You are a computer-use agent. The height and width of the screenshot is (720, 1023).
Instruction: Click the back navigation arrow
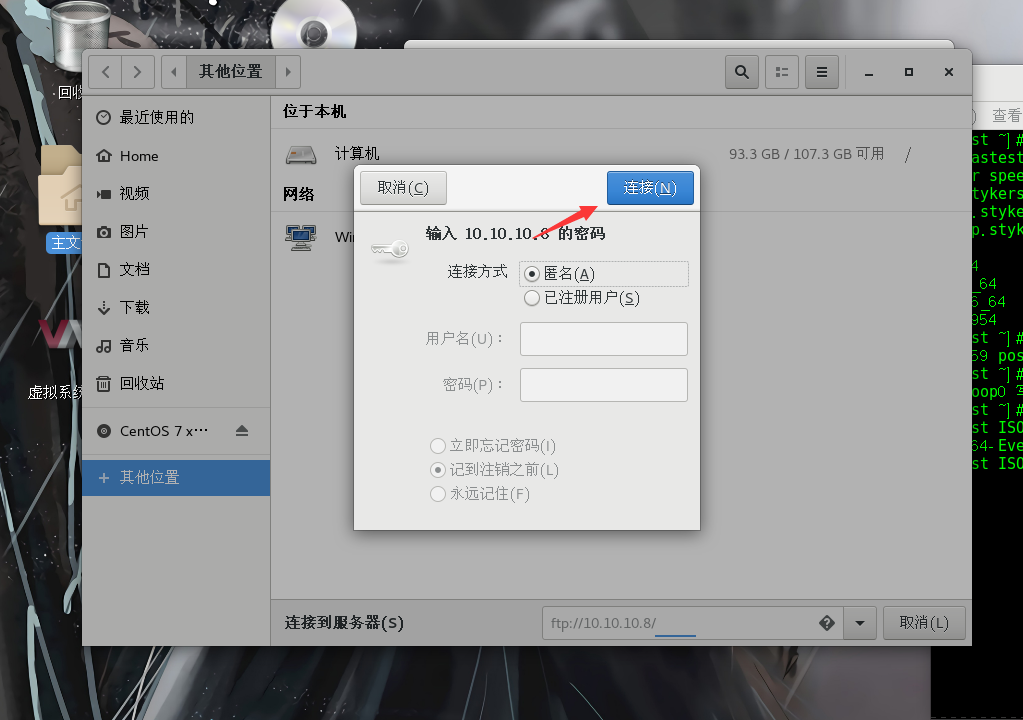coord(105,72)
